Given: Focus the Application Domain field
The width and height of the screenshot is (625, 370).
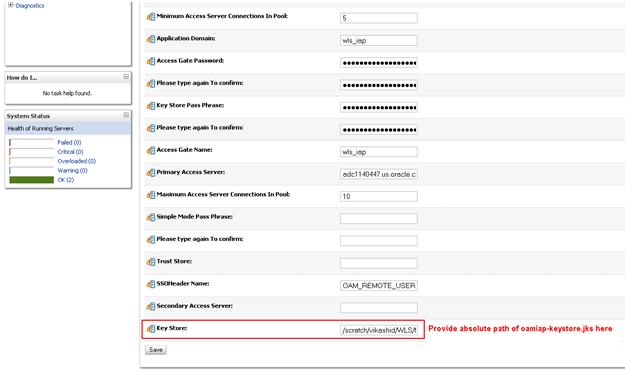Looking at the screenshot, I should tap(379, 40).
